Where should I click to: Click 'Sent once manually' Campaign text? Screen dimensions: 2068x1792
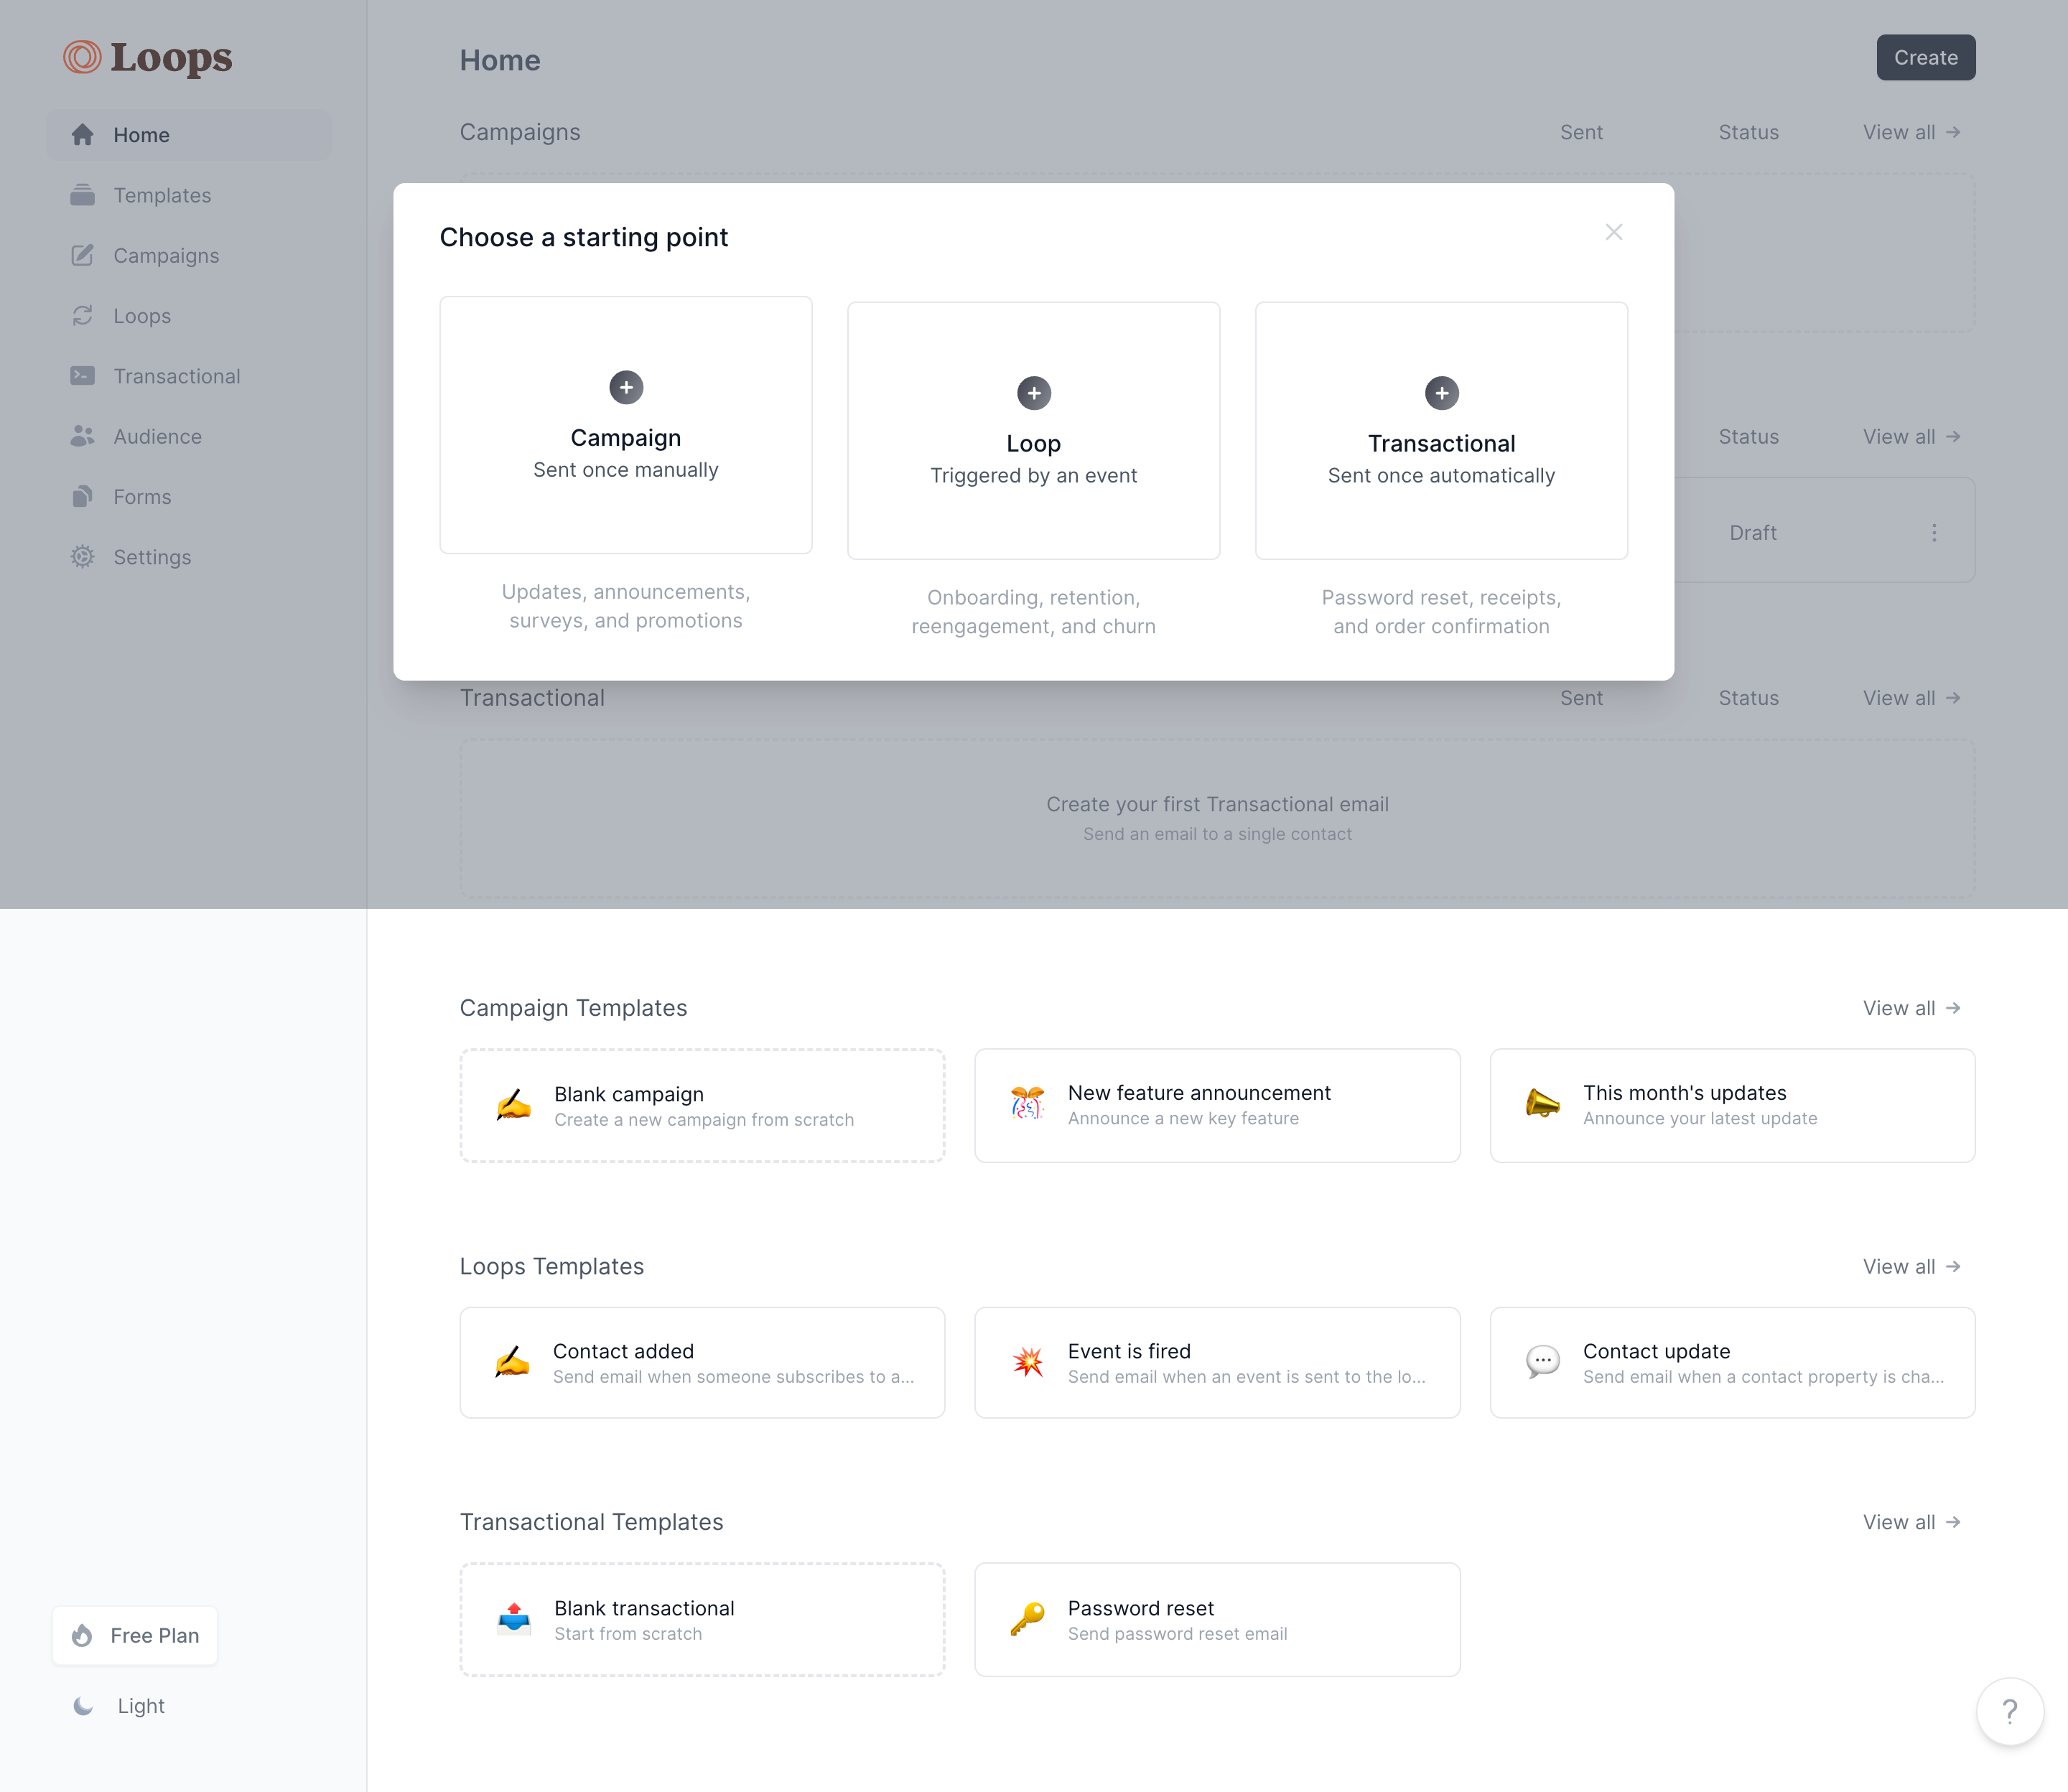pyautogui.click(x=626, y=470)
